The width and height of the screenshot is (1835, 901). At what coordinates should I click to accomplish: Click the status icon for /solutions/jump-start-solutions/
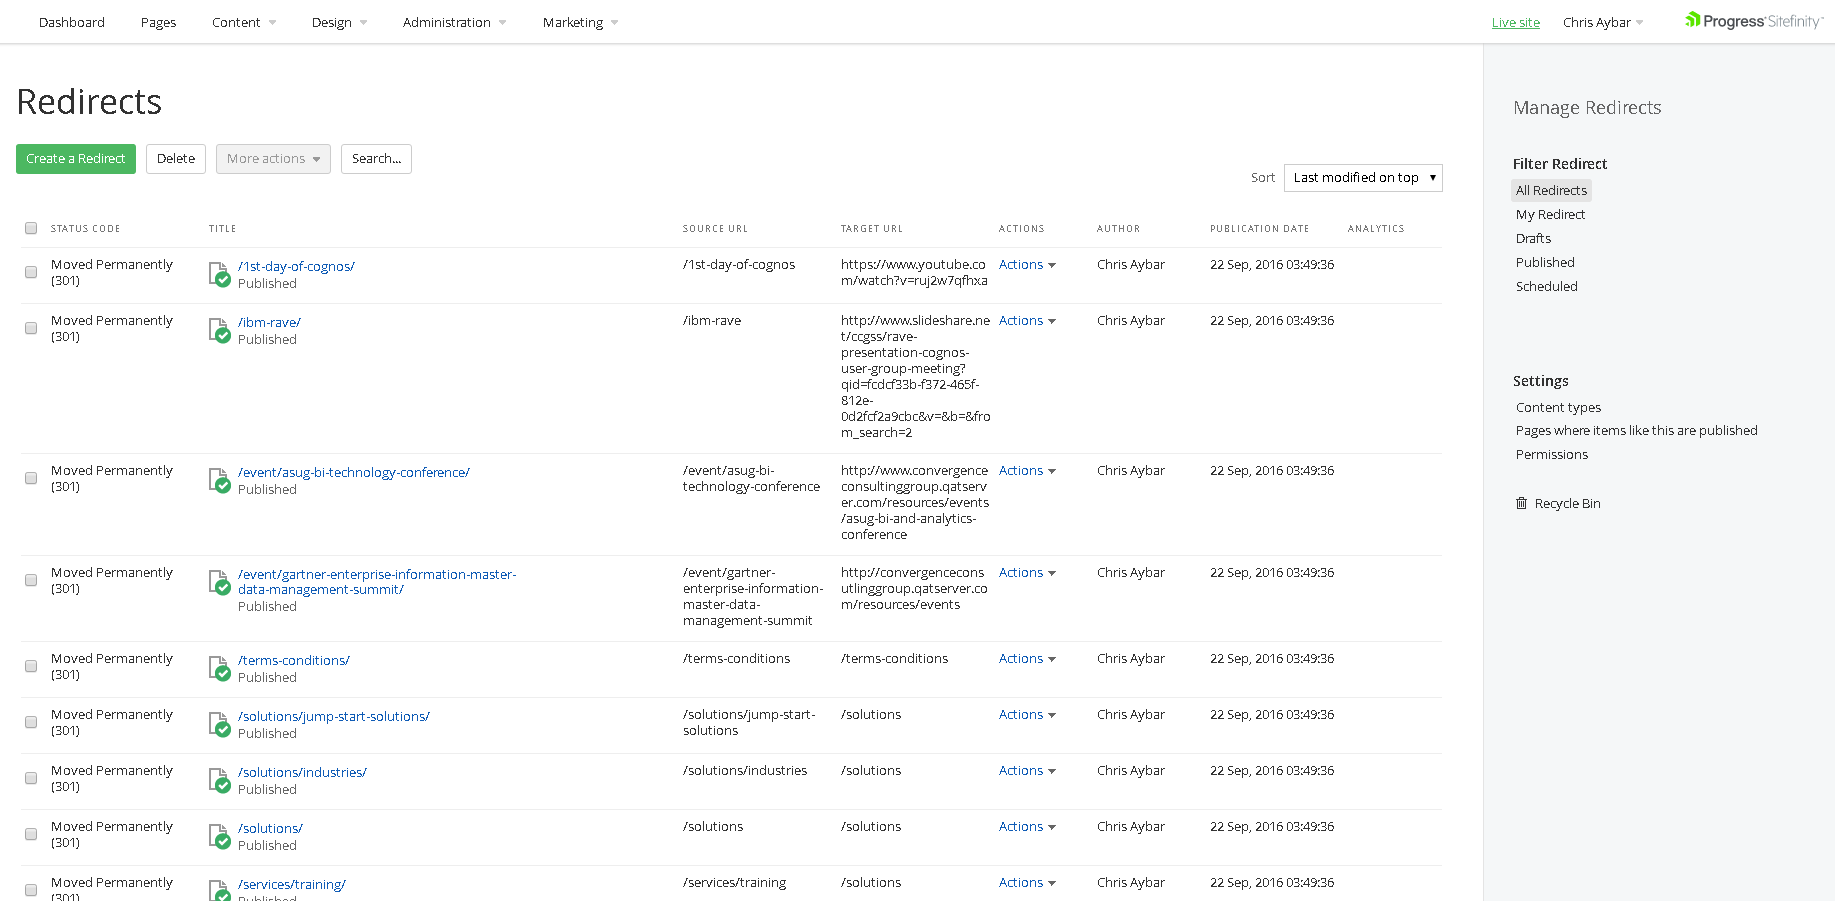pyautogui.click(x=219, y=724)
